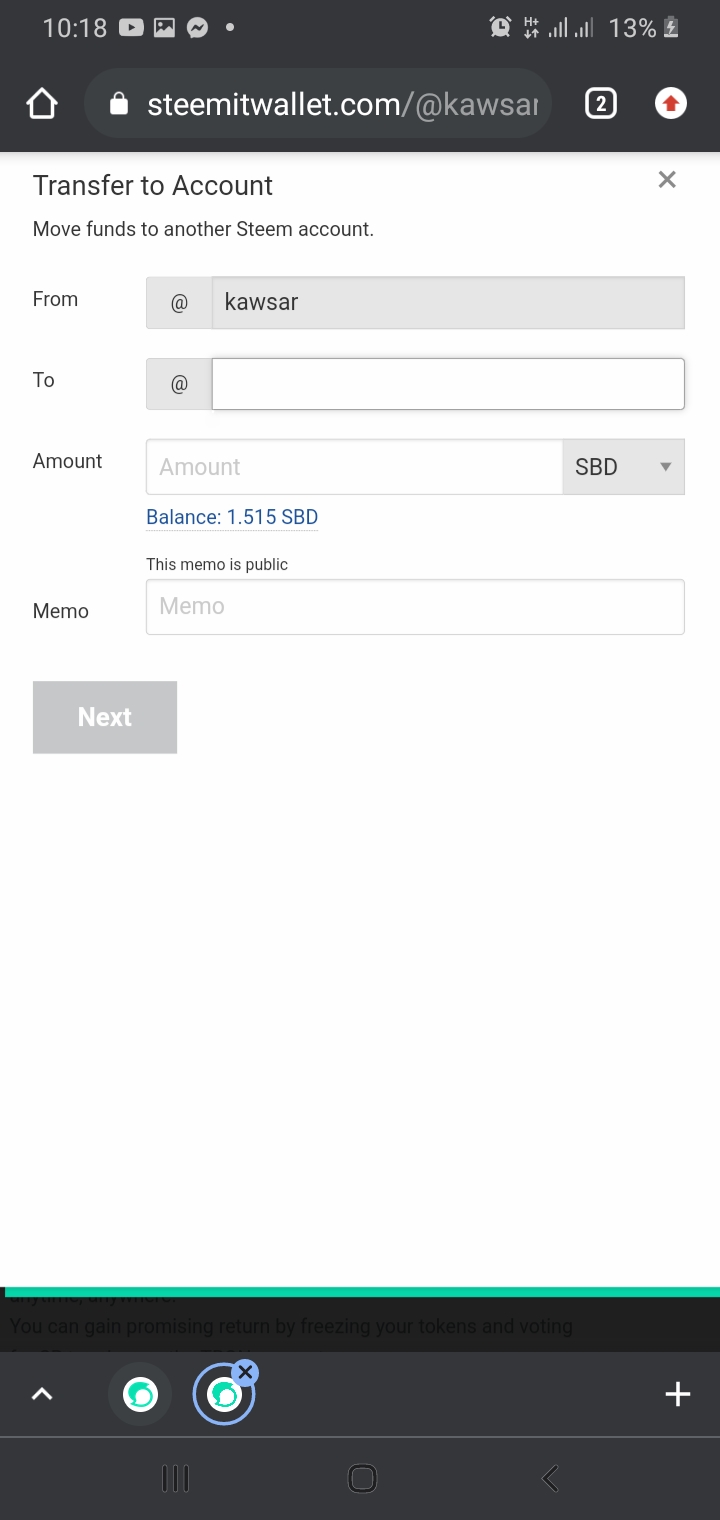
Task: Tap the Android recent apps button
Action: click(175, 1478)
